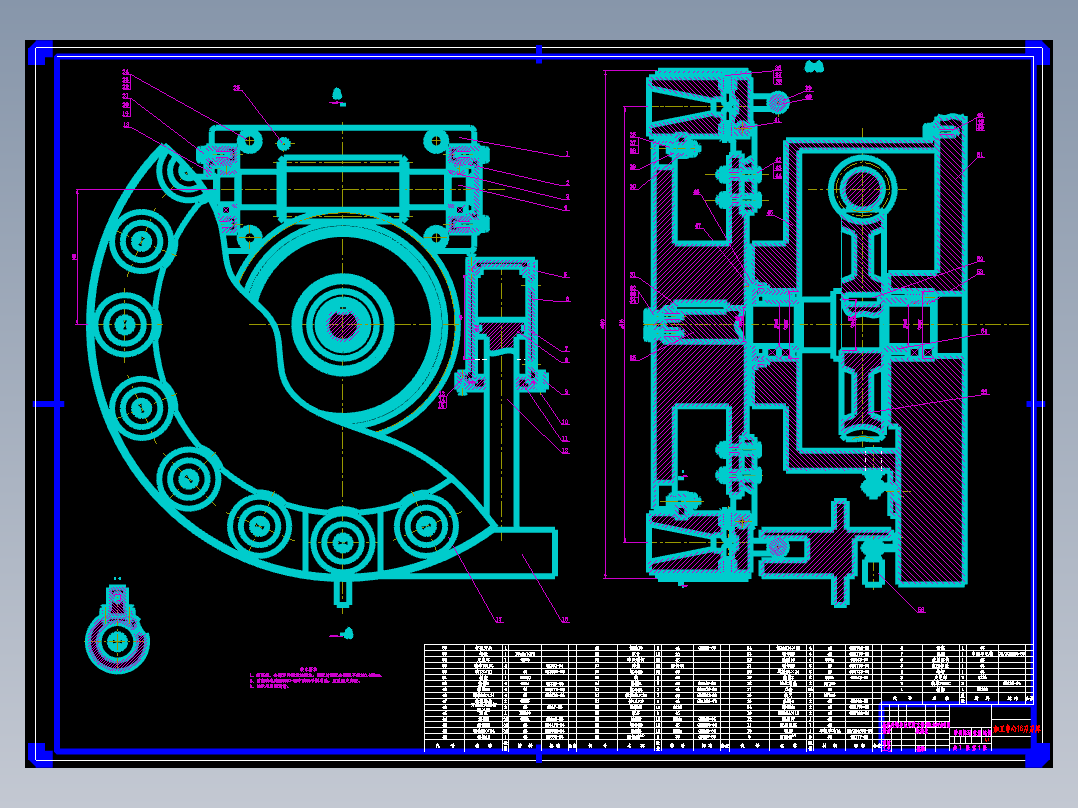
Task: Select part balloon number 17 label
Action: [498, 620]
